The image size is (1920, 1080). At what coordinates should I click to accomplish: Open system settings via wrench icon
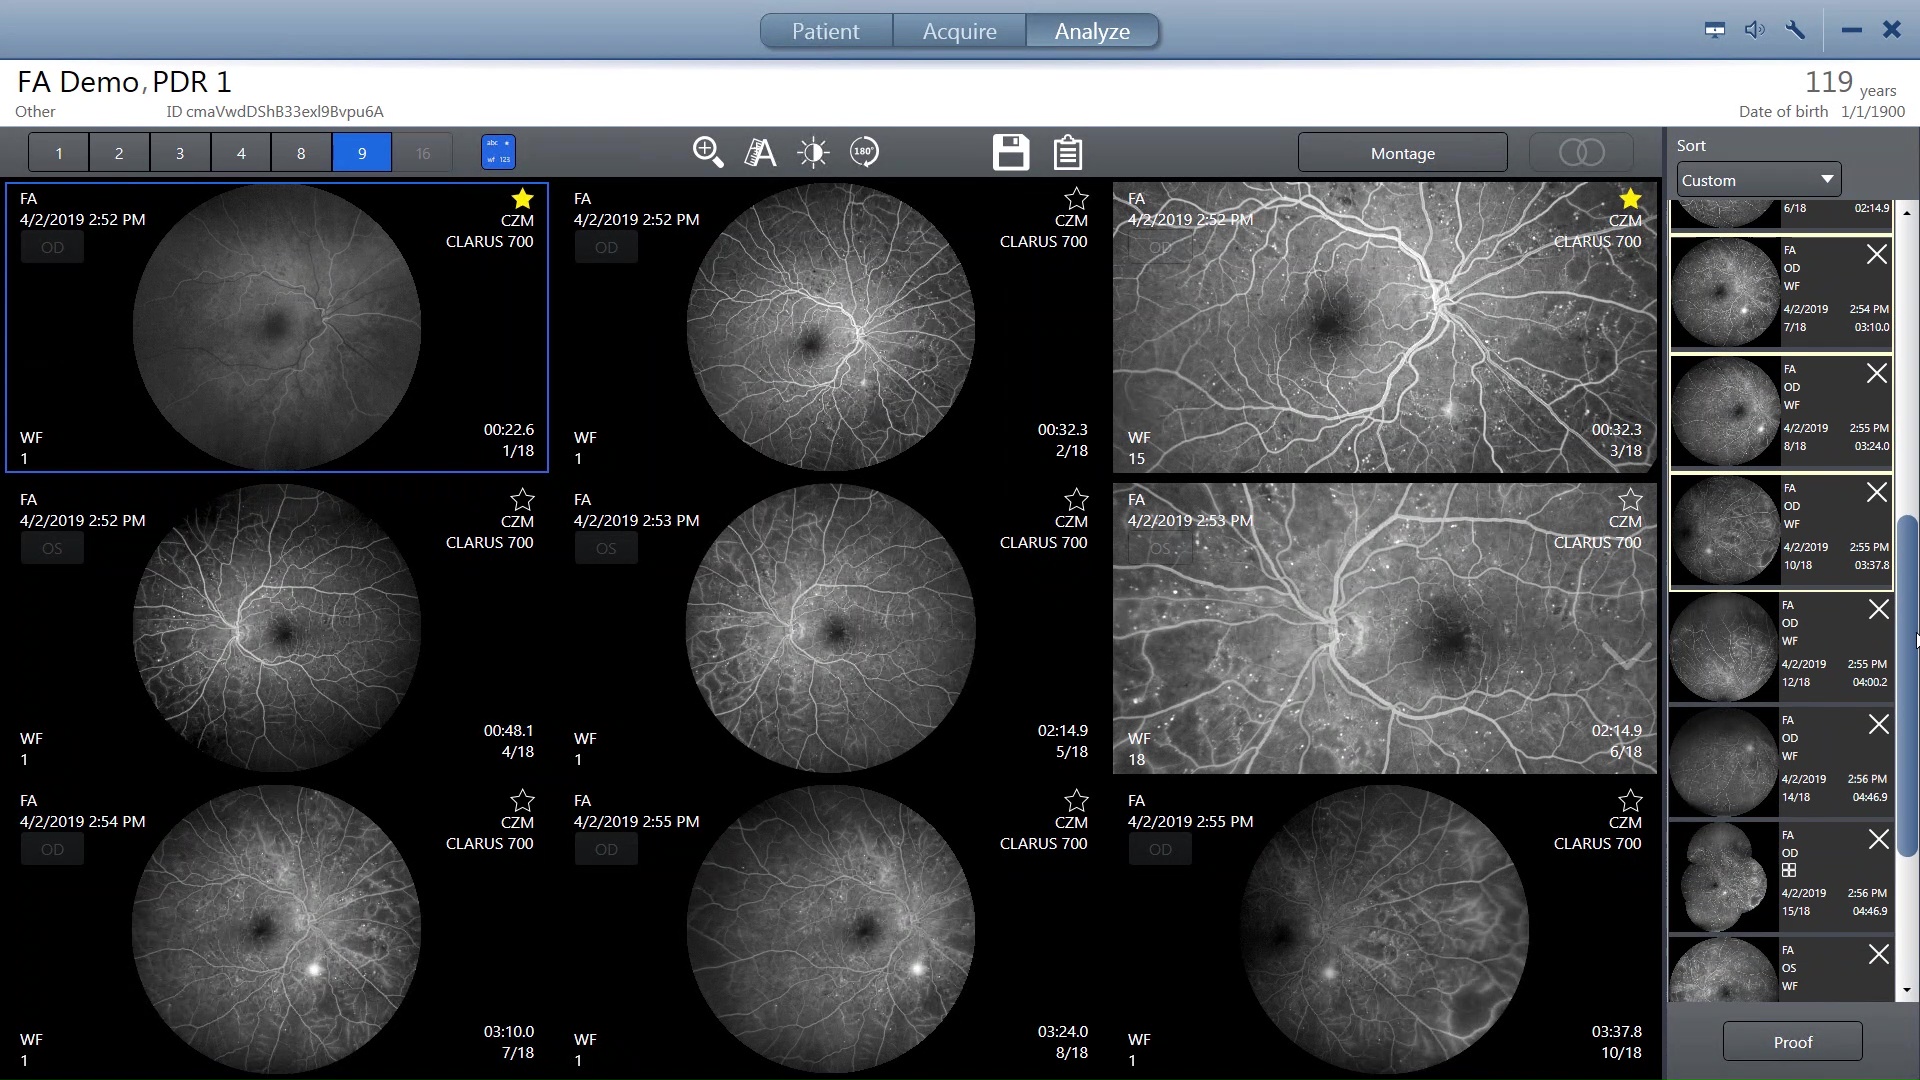tap(1795, 30)
